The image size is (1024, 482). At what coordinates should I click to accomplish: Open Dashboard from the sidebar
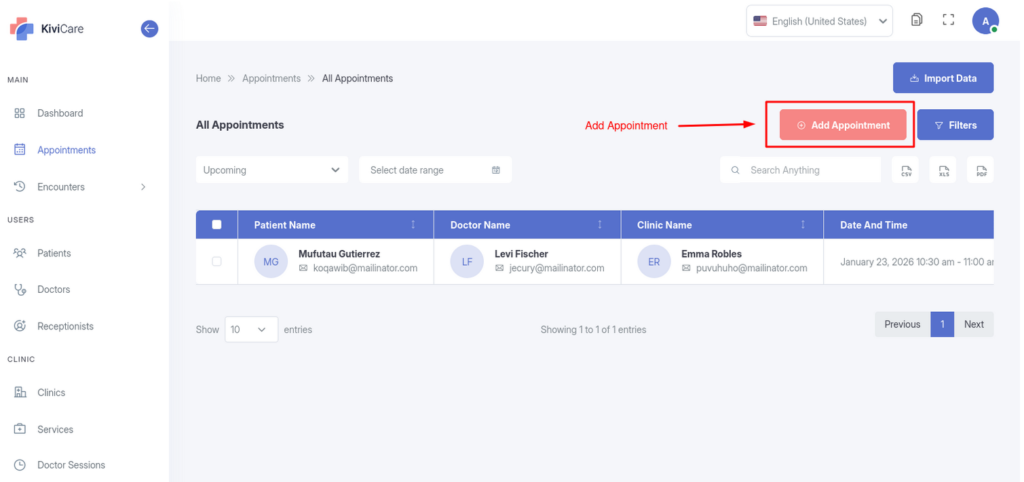click(x=60, y=113)
